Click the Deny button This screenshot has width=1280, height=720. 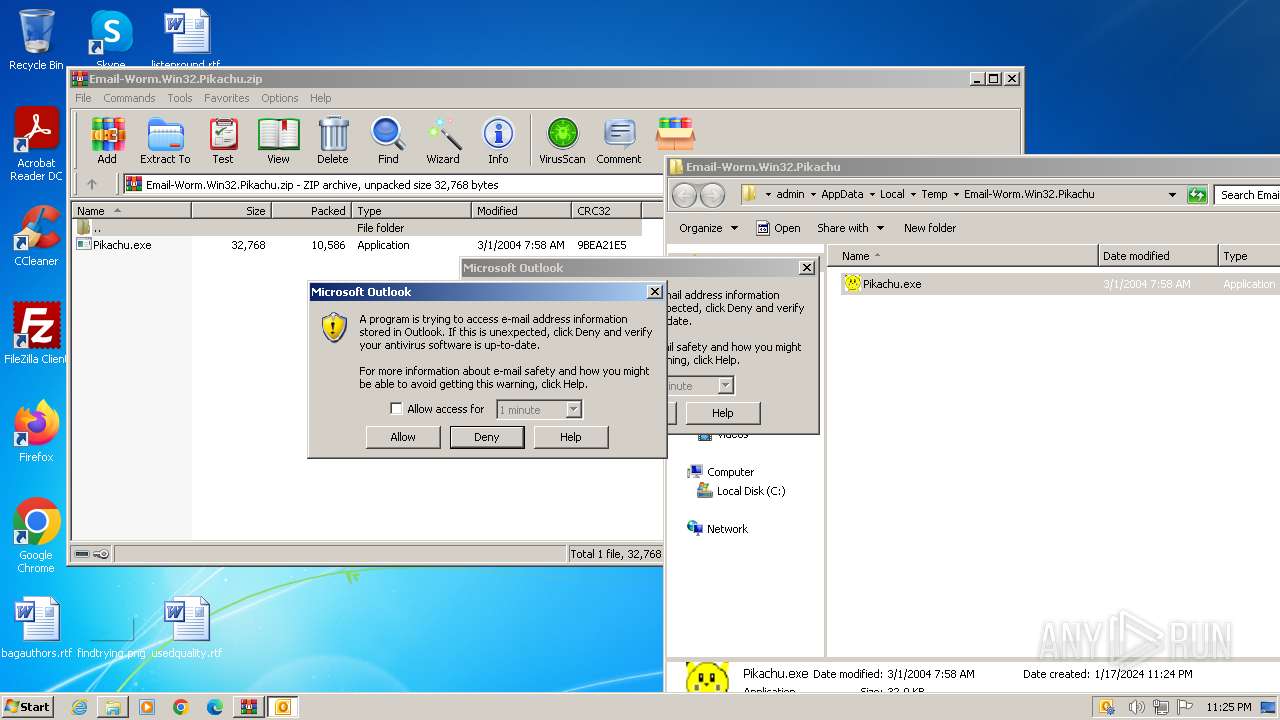tap(487, 437)
